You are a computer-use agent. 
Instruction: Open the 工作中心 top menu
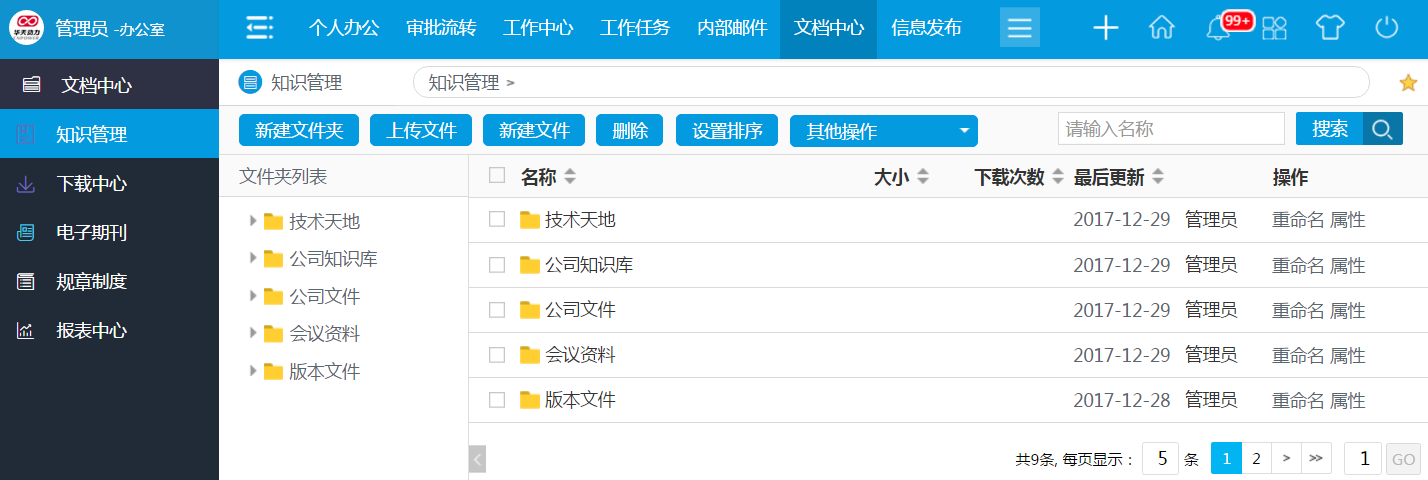coord(538,28)
